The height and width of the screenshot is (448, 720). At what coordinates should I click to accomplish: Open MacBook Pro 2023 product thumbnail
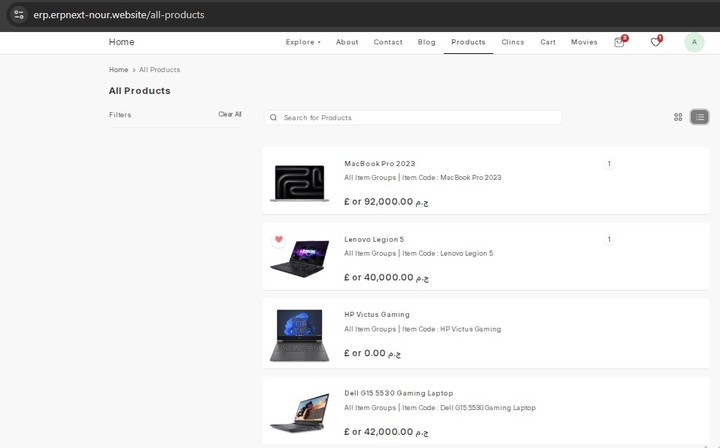299,182
